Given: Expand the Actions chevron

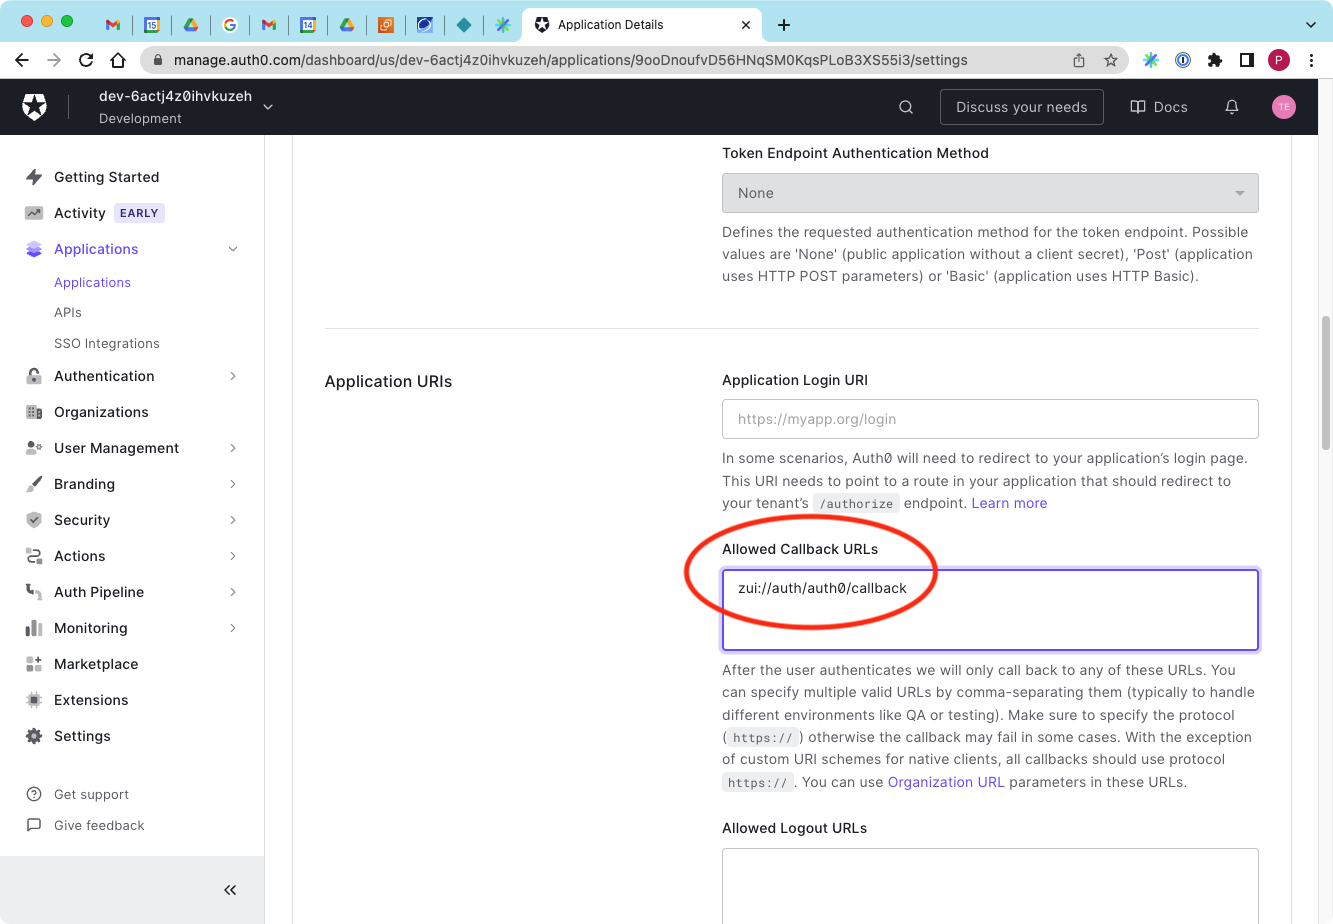Looking at the screenshot, I should pos(233,556).
